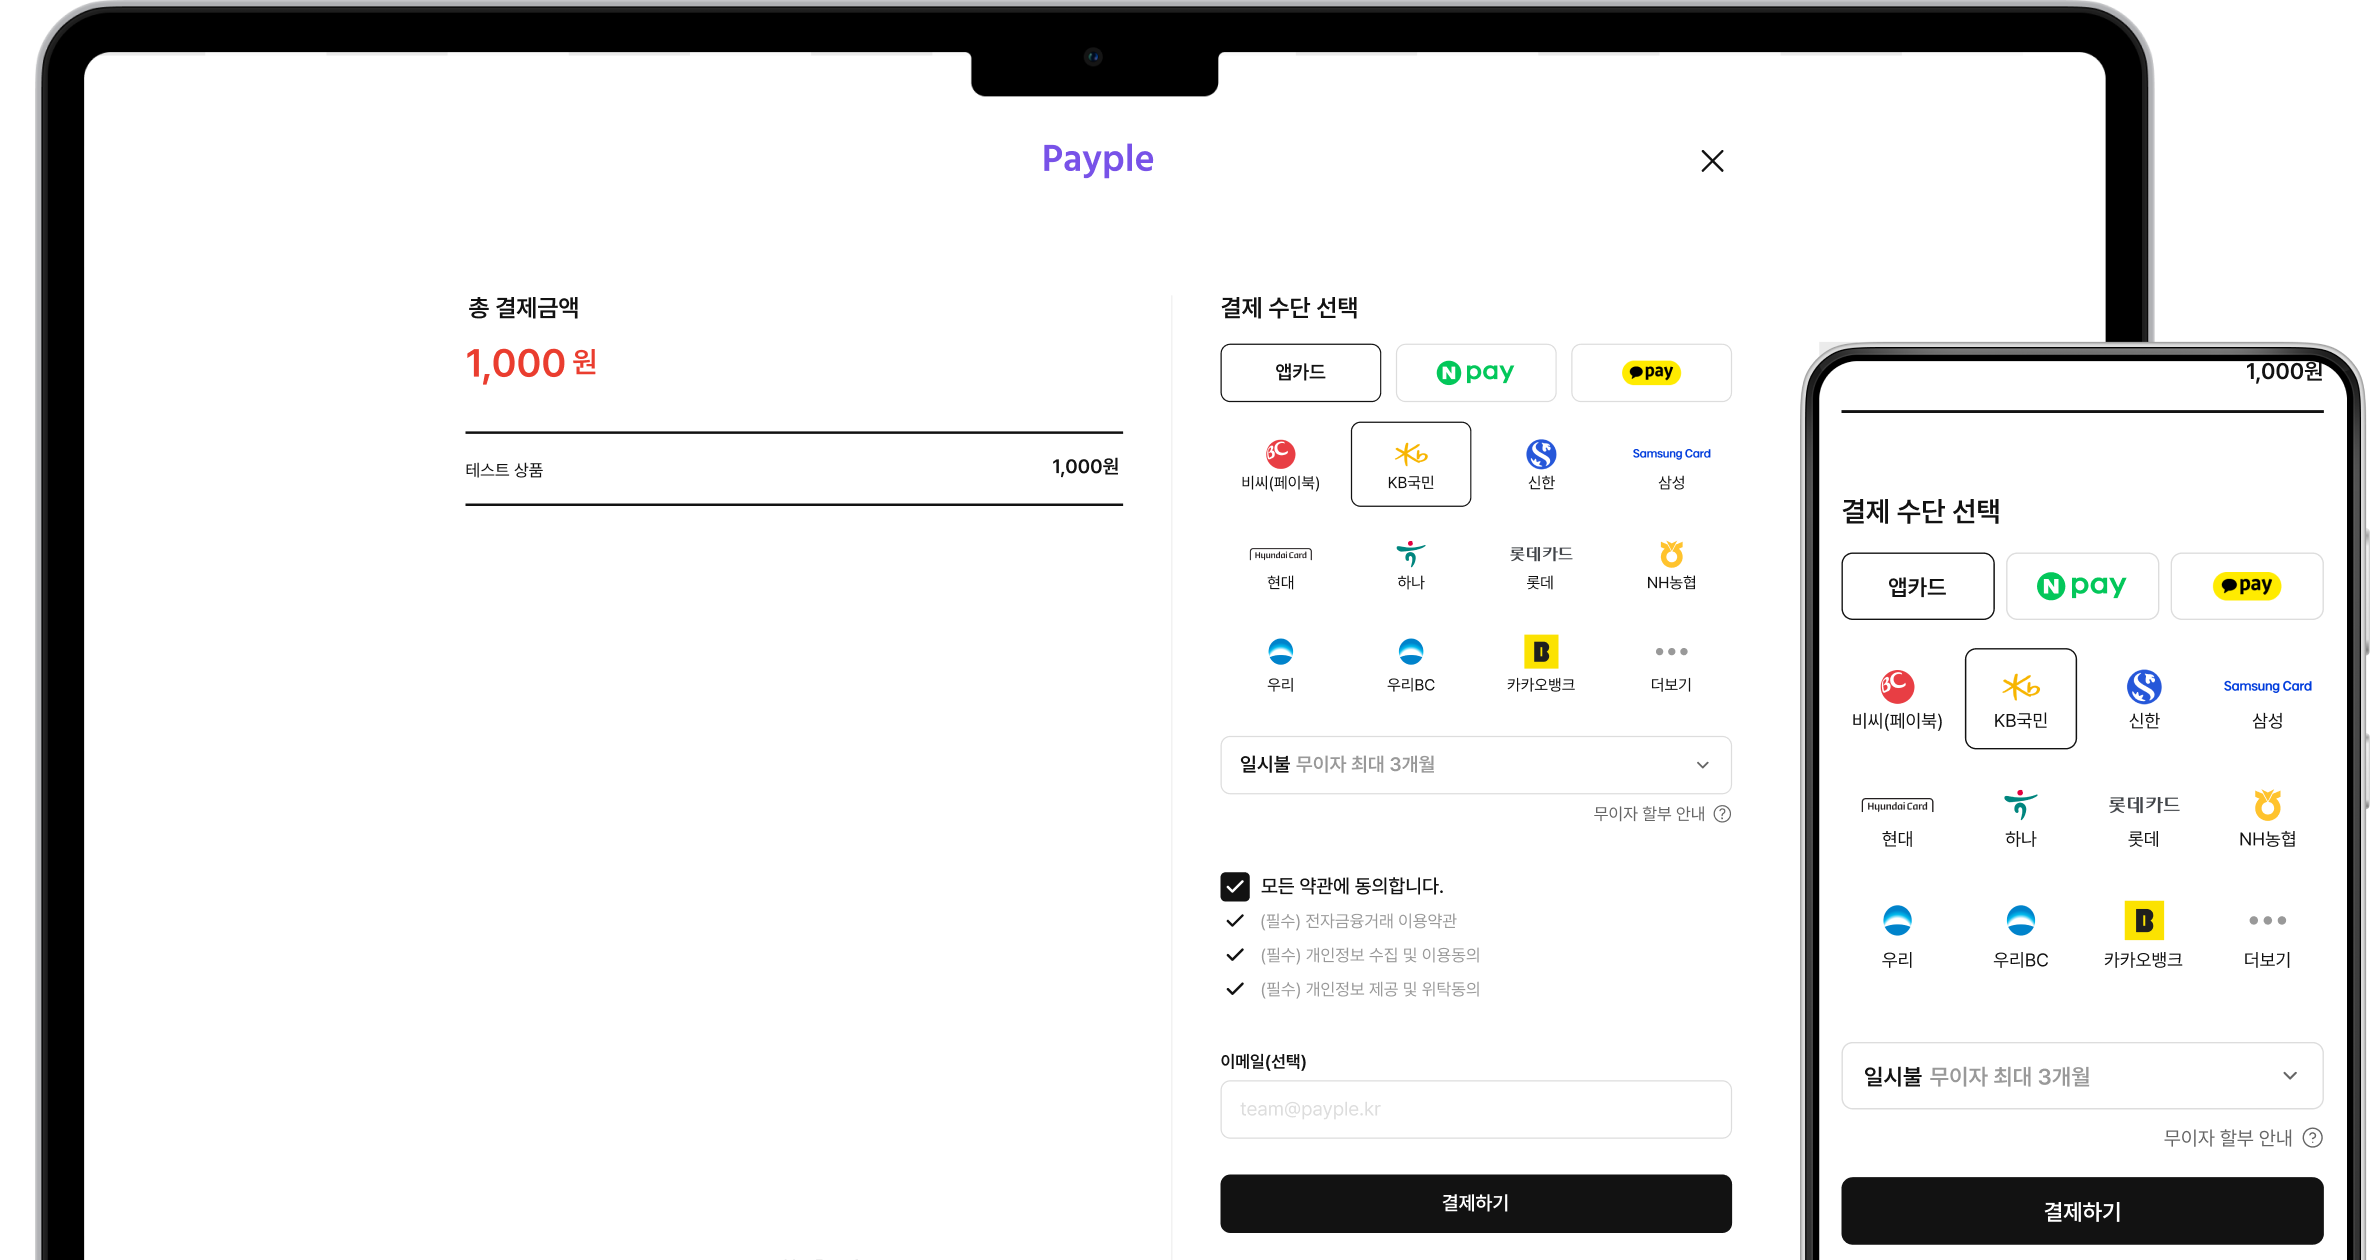Choose Kakao pay tab on tablet
This screenshot has width=2370, height=1260.
[1651, 373]
